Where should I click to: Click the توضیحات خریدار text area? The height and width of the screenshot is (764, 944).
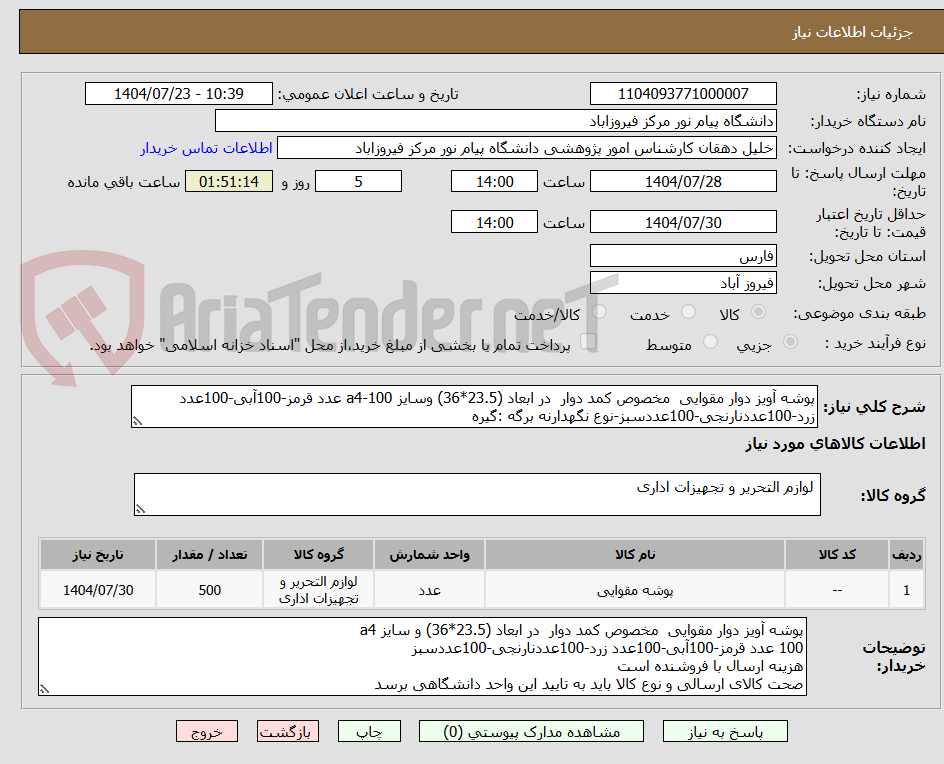click(x=422, y=656)
